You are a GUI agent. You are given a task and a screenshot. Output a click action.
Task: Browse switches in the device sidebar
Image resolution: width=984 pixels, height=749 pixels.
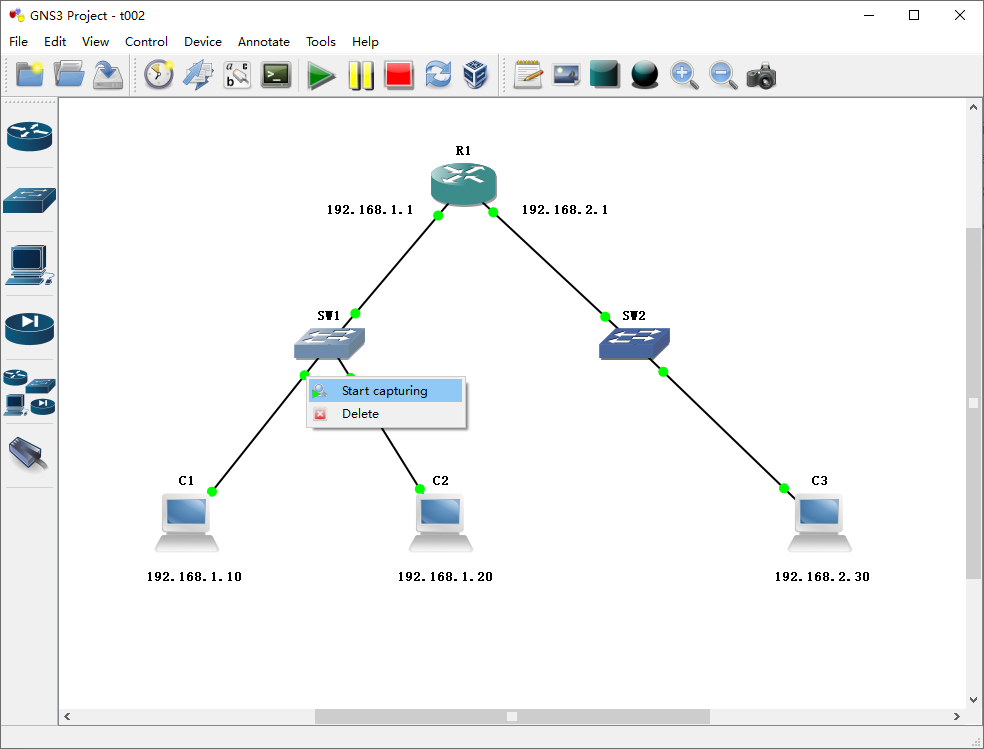coord(29,201)
